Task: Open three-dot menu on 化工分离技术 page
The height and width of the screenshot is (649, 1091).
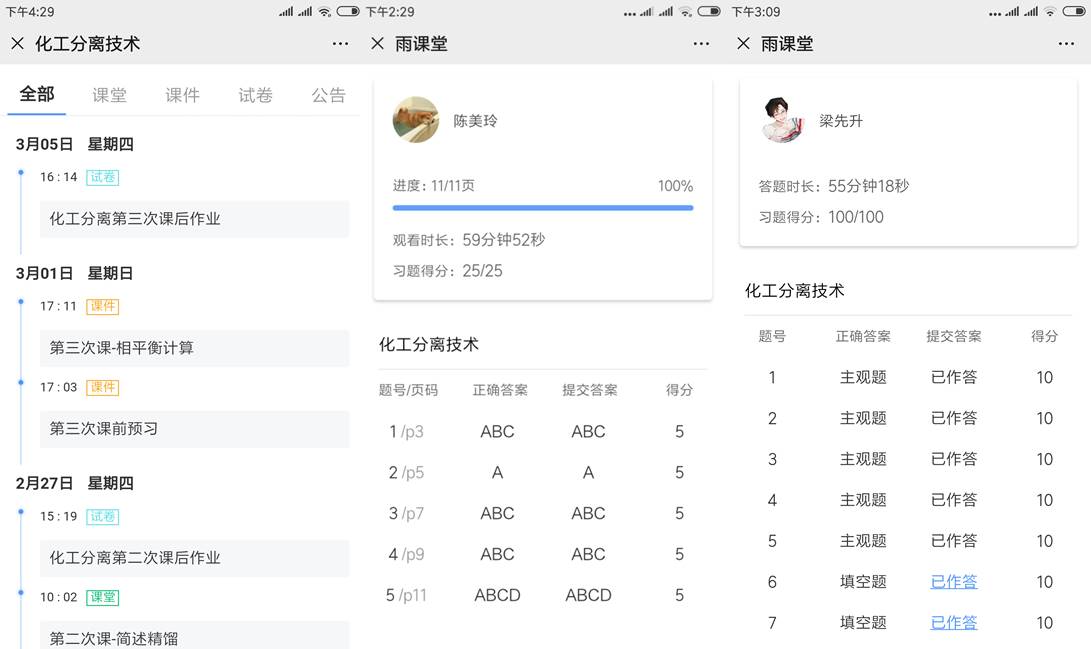Action: coord(341,44)
